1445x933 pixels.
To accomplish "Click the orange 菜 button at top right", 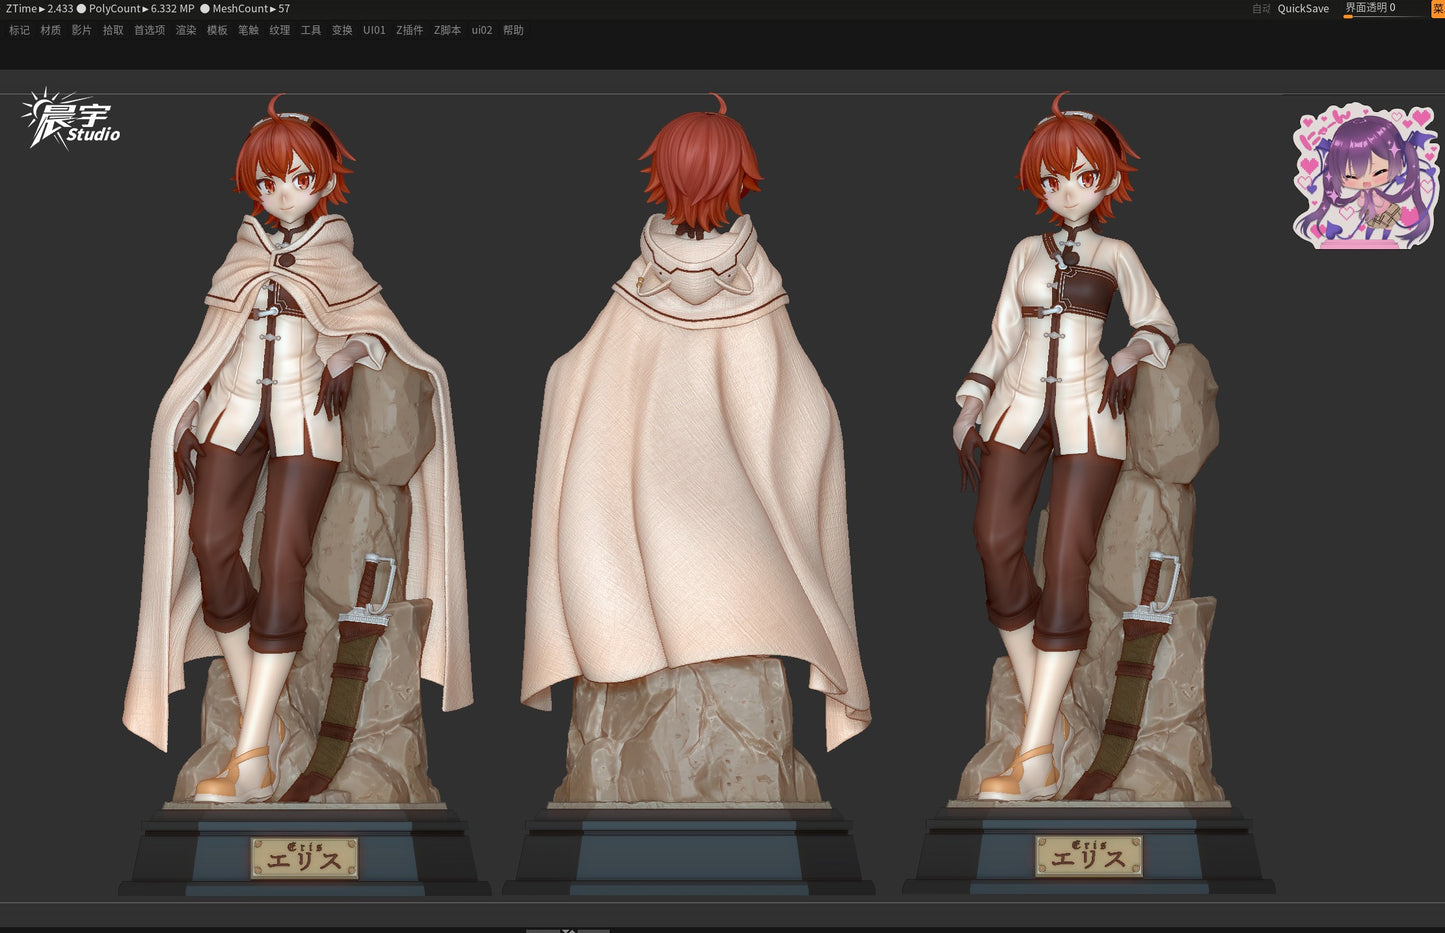I will click(x=1438, y=8).
